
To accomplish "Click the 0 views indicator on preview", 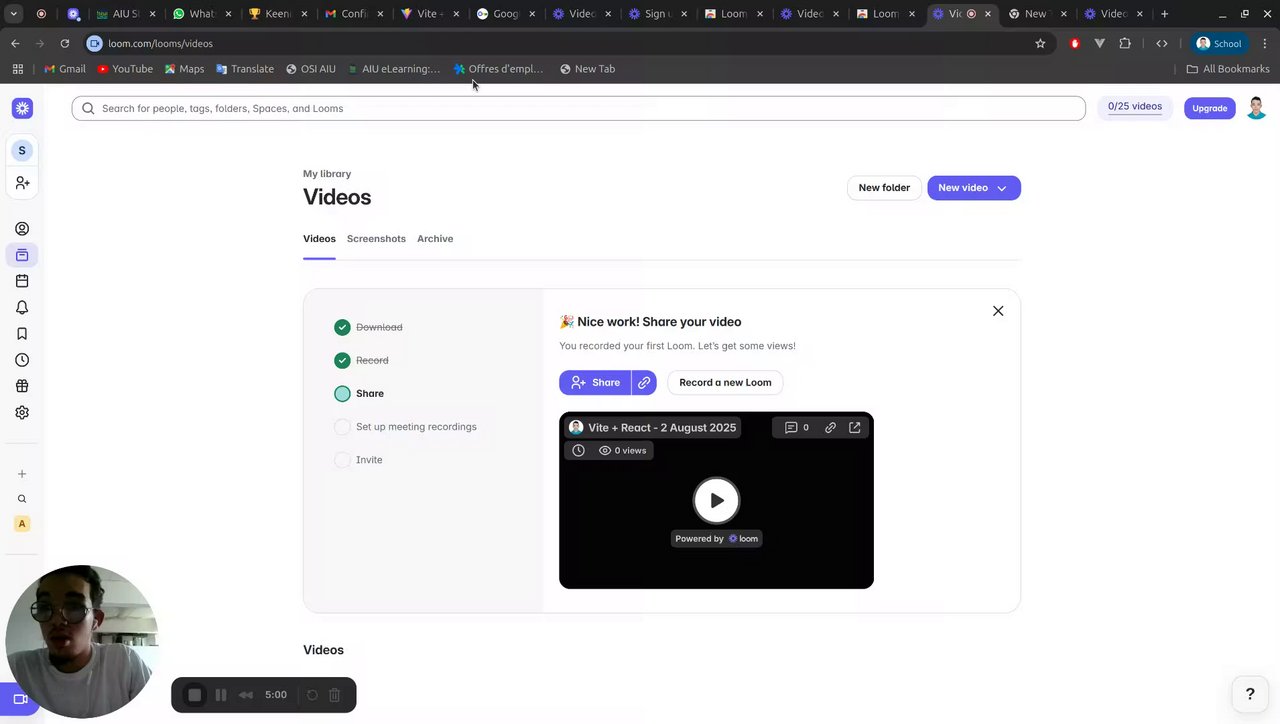I will tap(622, 450).
